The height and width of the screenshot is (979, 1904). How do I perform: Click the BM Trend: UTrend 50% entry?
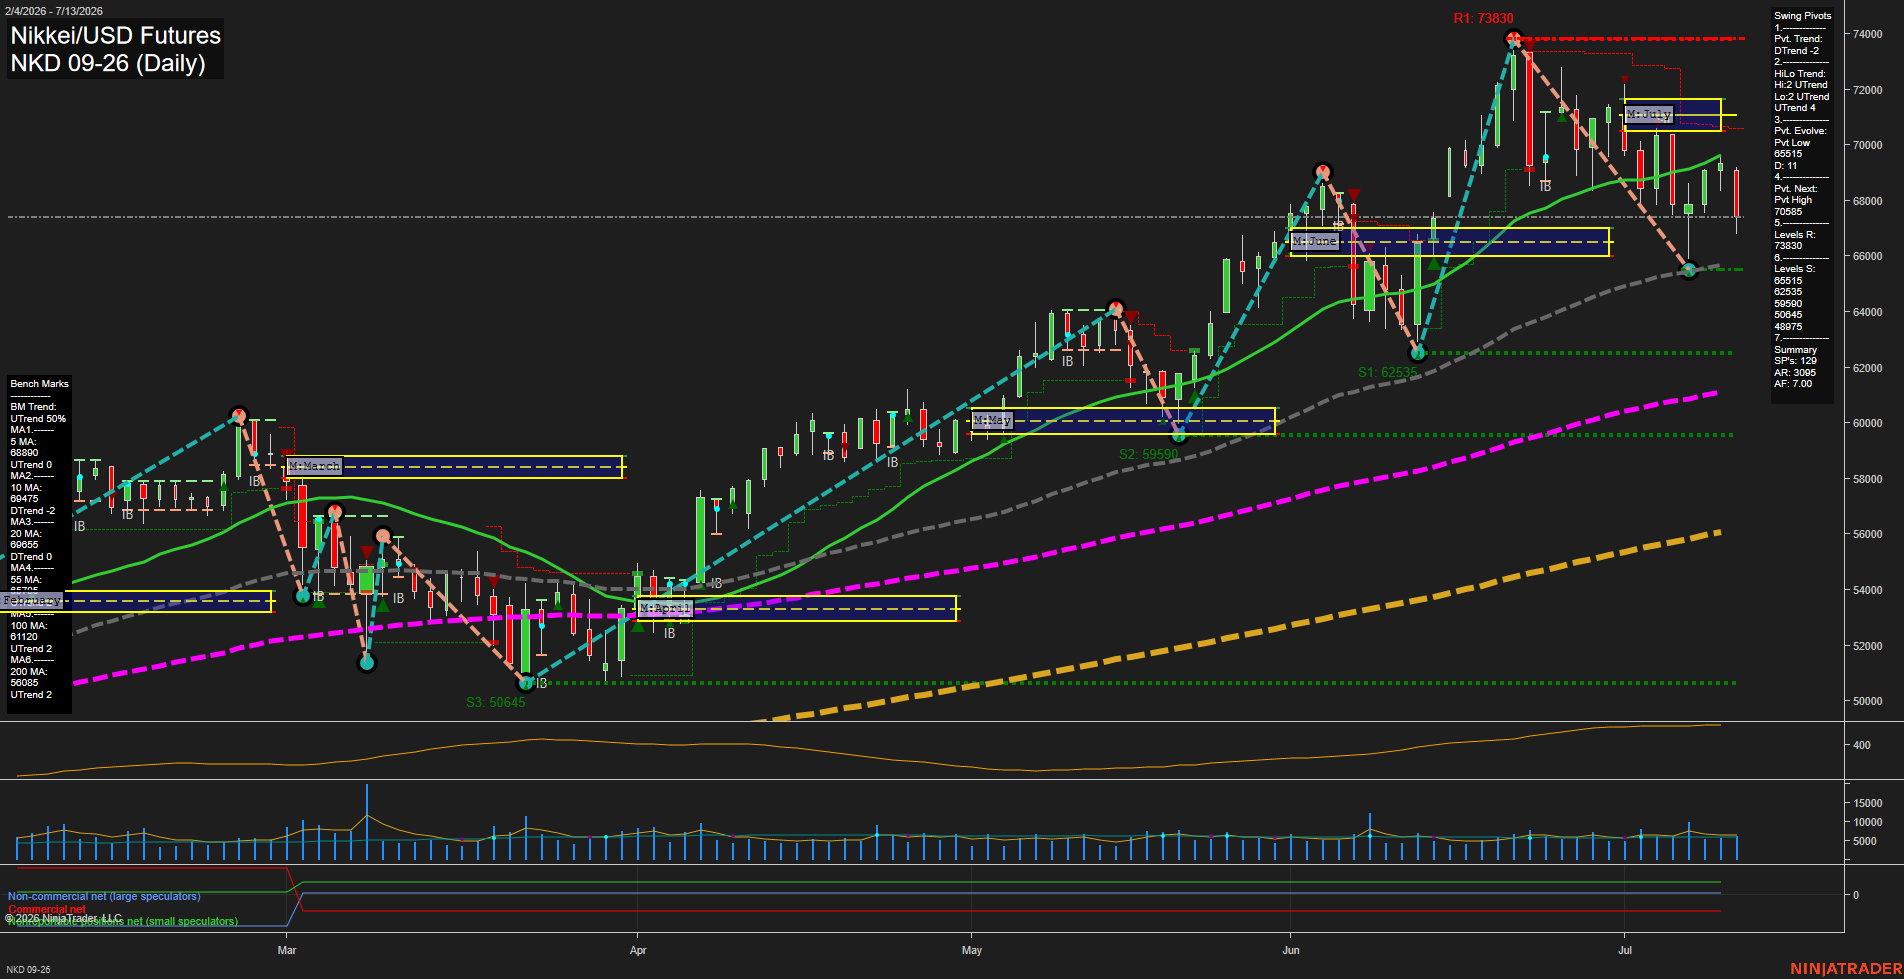(38, 413)
